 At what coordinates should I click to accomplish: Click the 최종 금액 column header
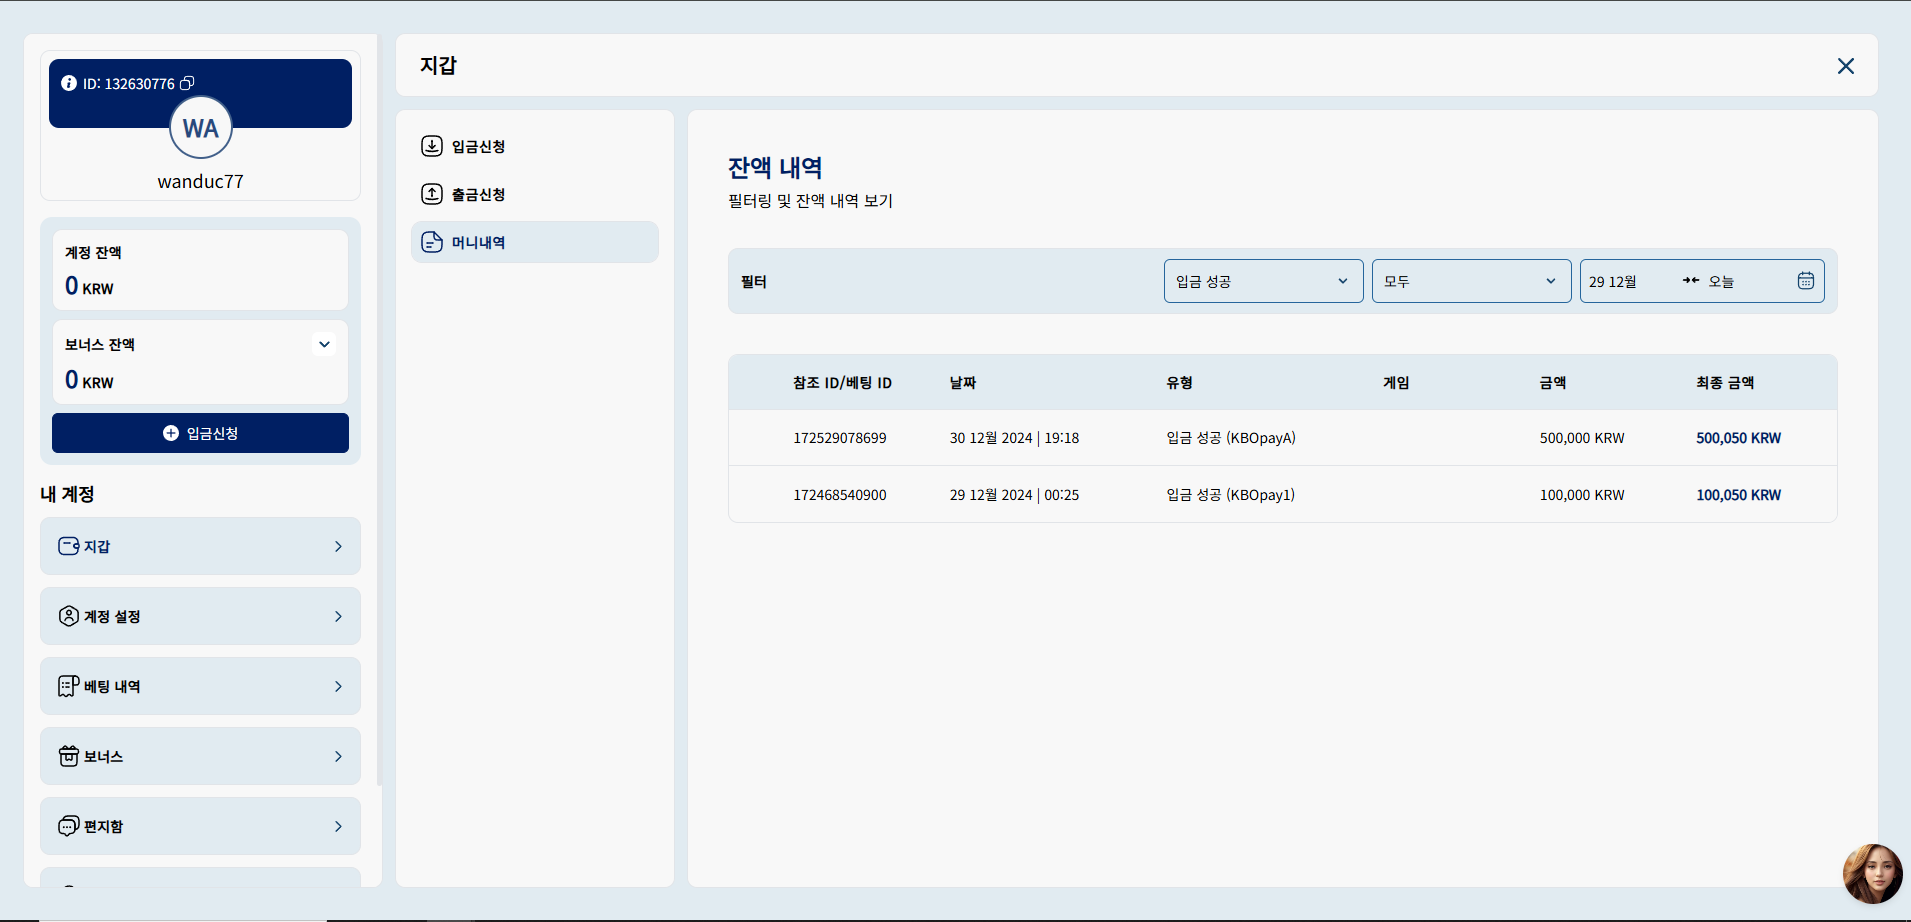(1725, 383)
